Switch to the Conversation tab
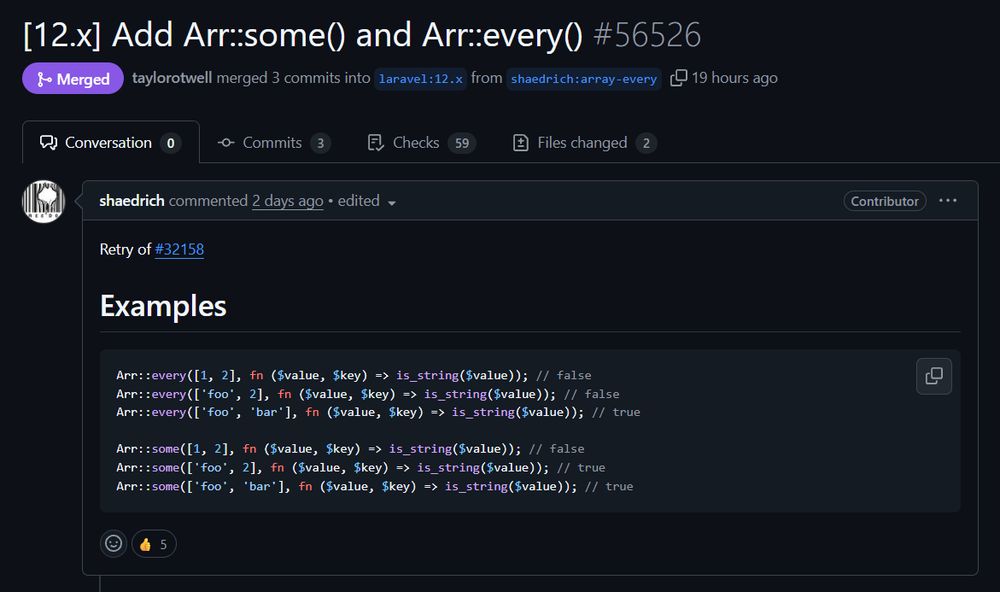This screenshot has height=592, width=1000. 110,142
